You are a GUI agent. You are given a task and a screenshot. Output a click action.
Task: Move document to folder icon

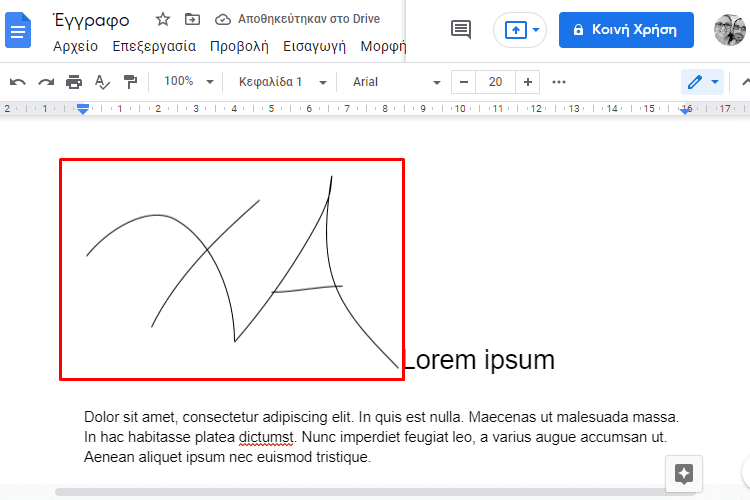tap(192, 20)
